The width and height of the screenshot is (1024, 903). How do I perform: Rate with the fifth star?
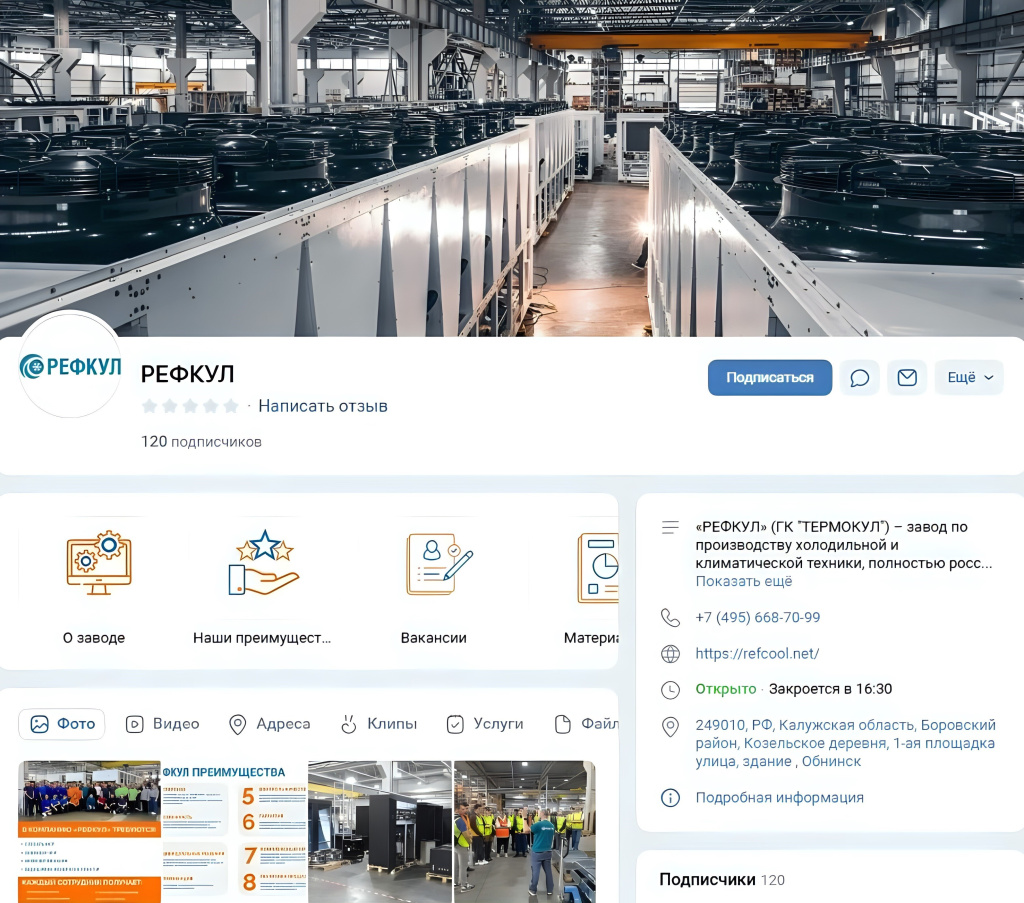click(x=231, y=406)
